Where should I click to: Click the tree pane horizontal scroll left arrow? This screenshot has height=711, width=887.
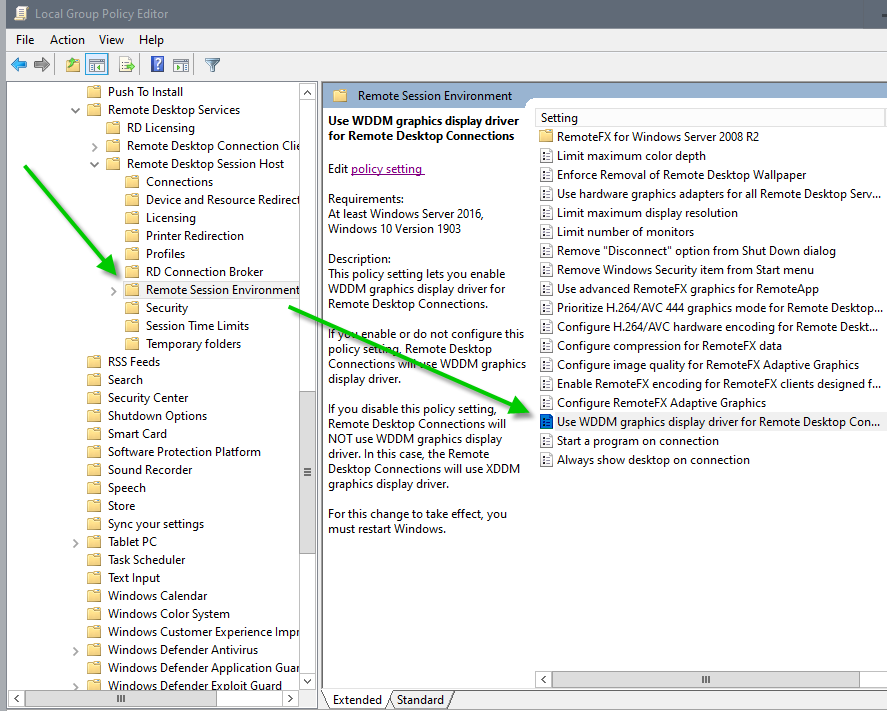click(x=16, y=699)
